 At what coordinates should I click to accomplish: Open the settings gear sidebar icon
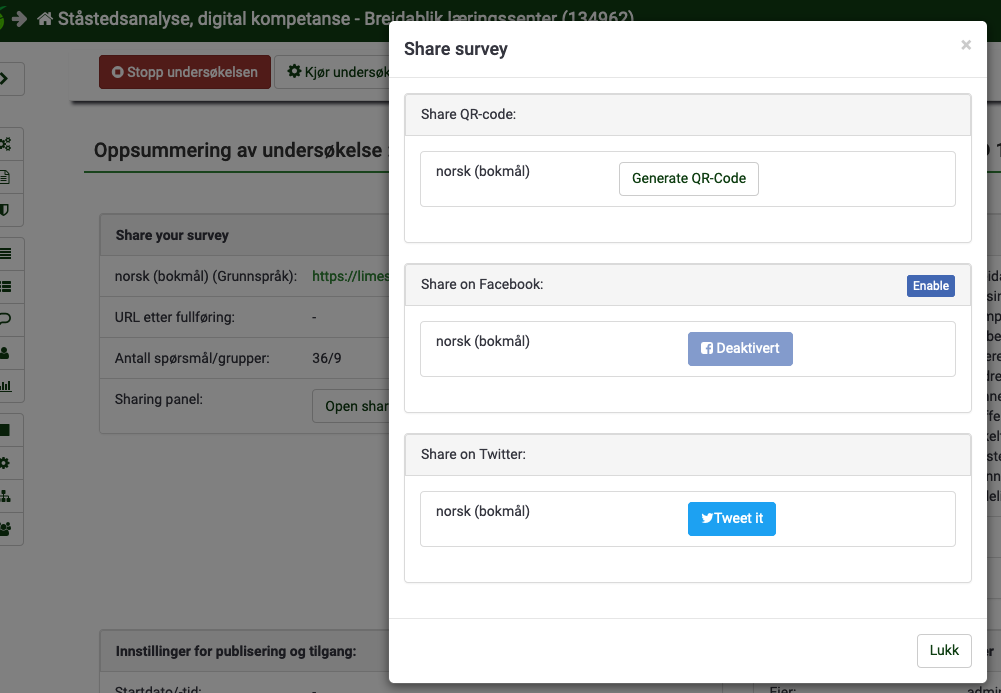pos(7,463)
